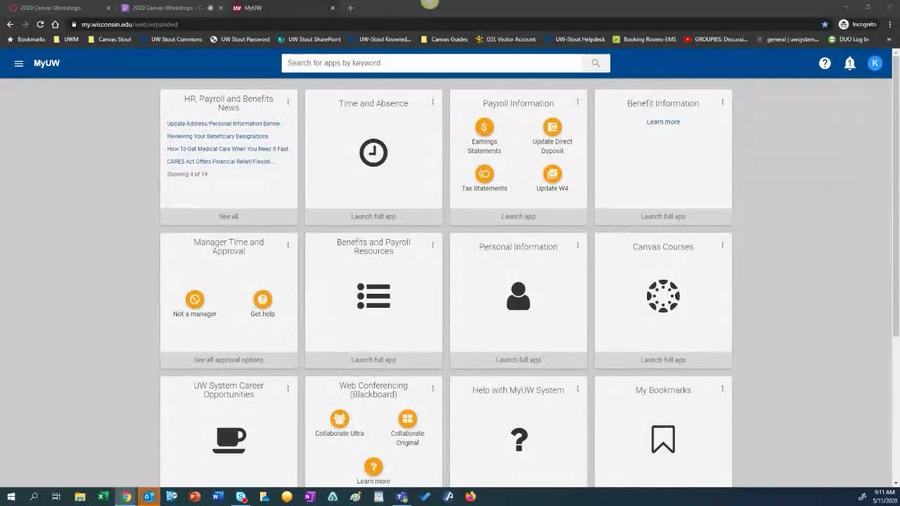Open Collaborate Original icon
Viewport: 900px width, 506px height.
[x=407, y=418]
